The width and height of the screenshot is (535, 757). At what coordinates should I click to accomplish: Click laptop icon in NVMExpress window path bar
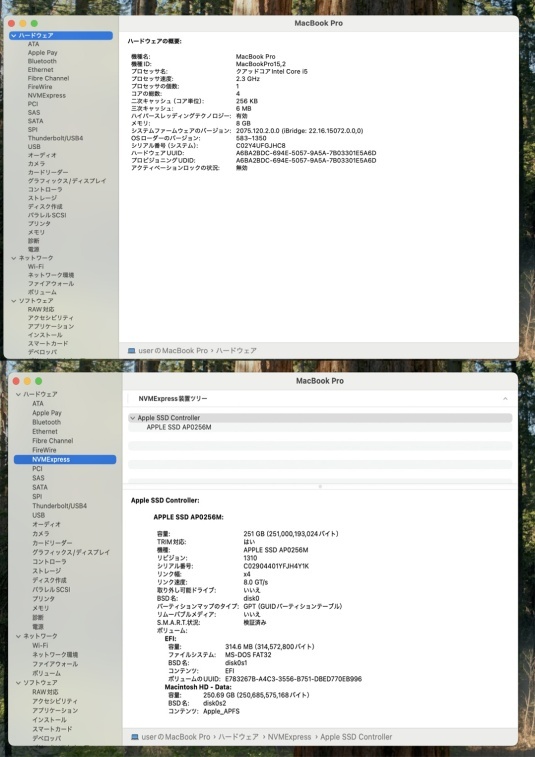pos(135,737)
